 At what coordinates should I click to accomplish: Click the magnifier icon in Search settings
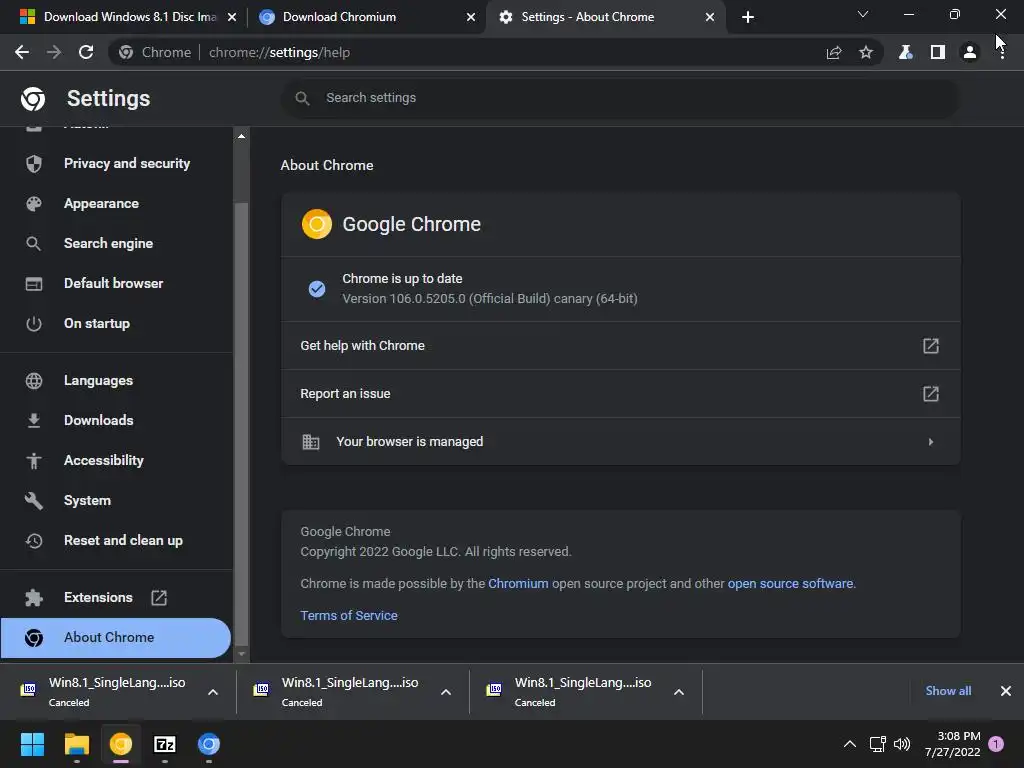pos(302,98)
